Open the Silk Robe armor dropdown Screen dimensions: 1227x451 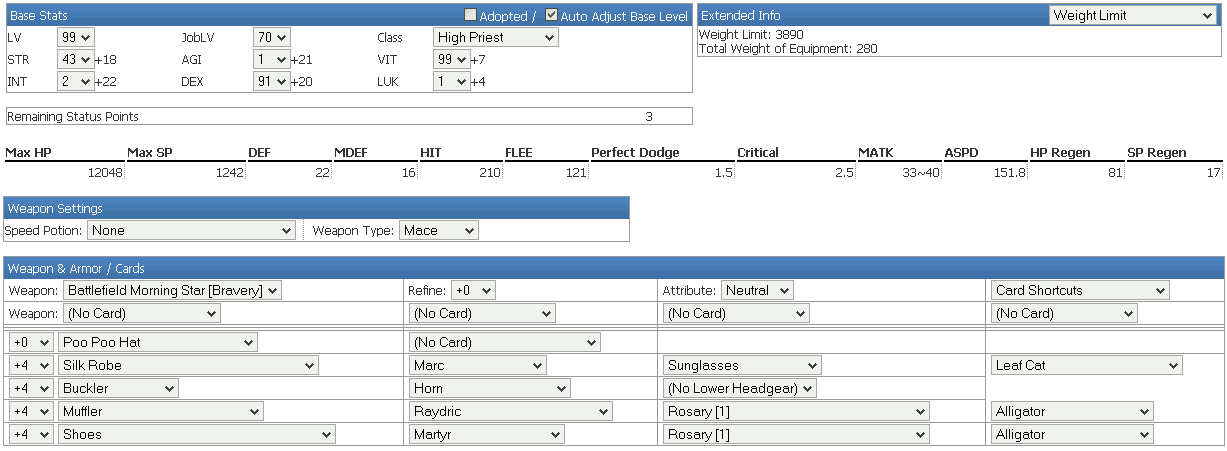click(x=188, y=365)
